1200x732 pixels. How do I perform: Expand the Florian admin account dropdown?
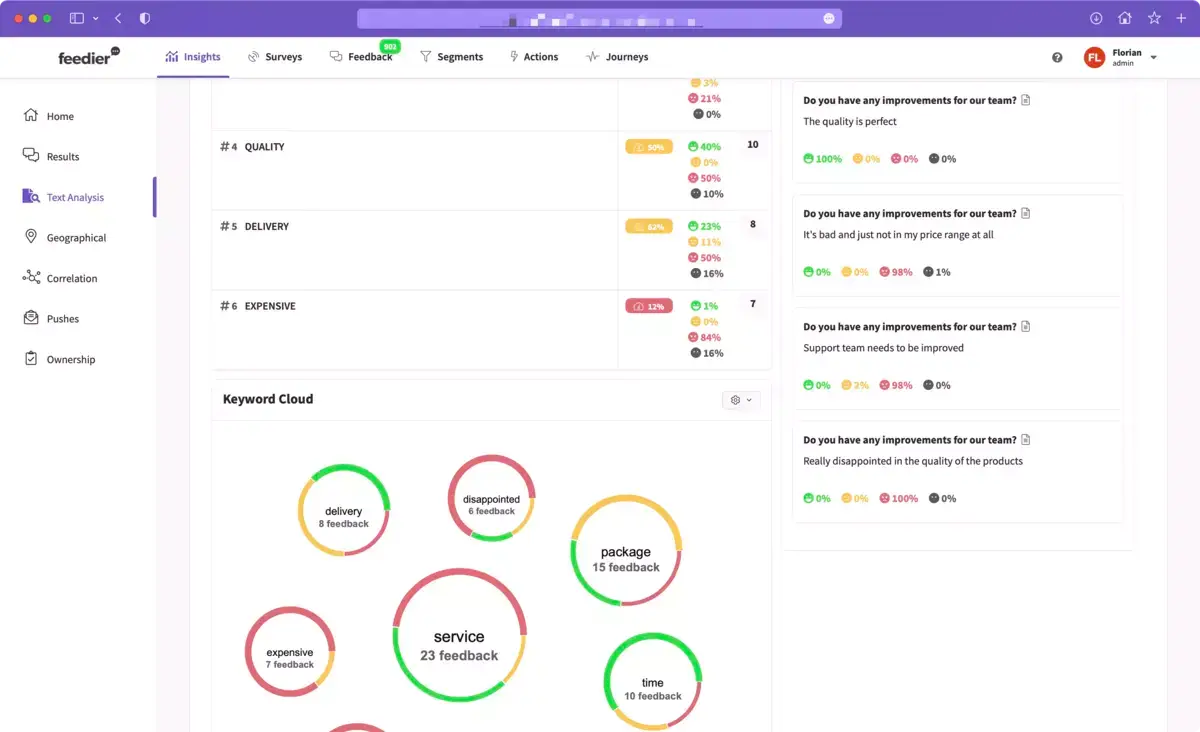click(1153, 58)
